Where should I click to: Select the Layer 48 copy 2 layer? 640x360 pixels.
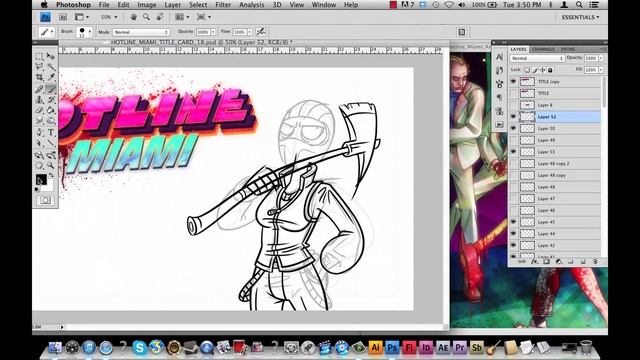coord(555,164)
